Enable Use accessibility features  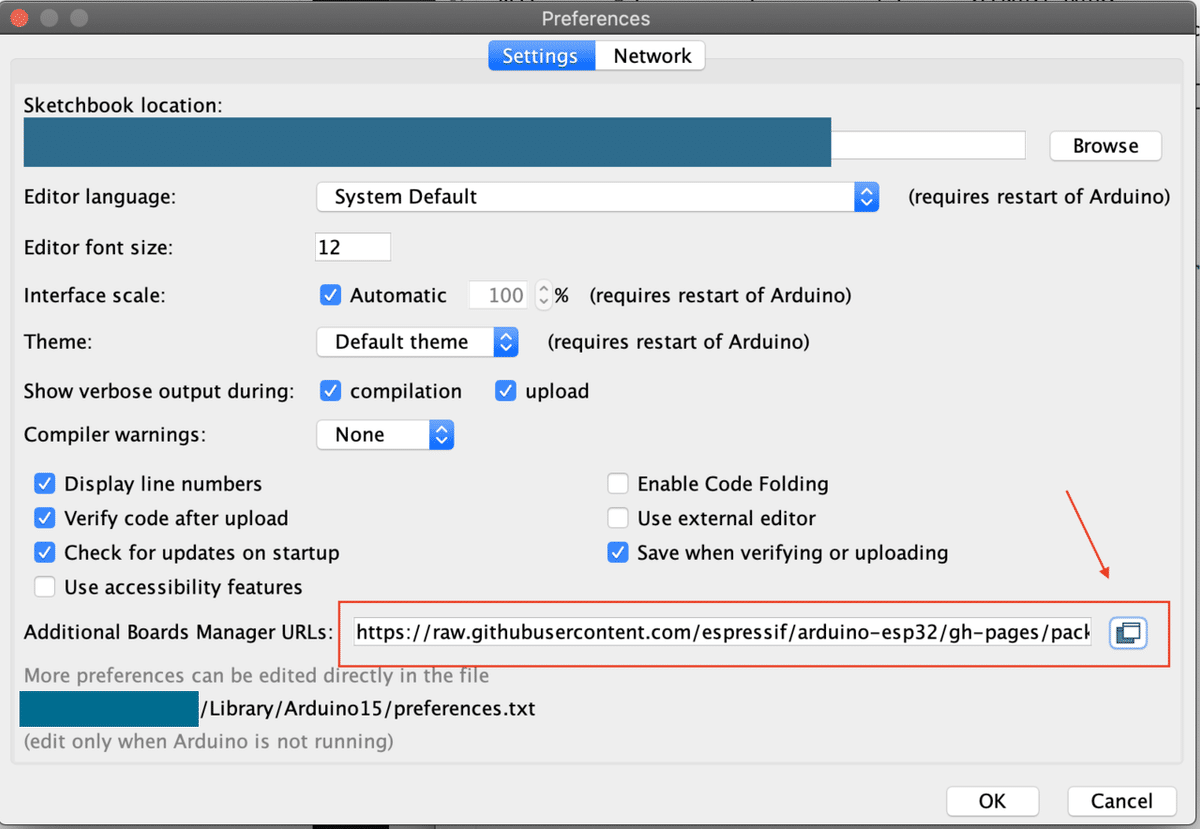tap(45, 587)
